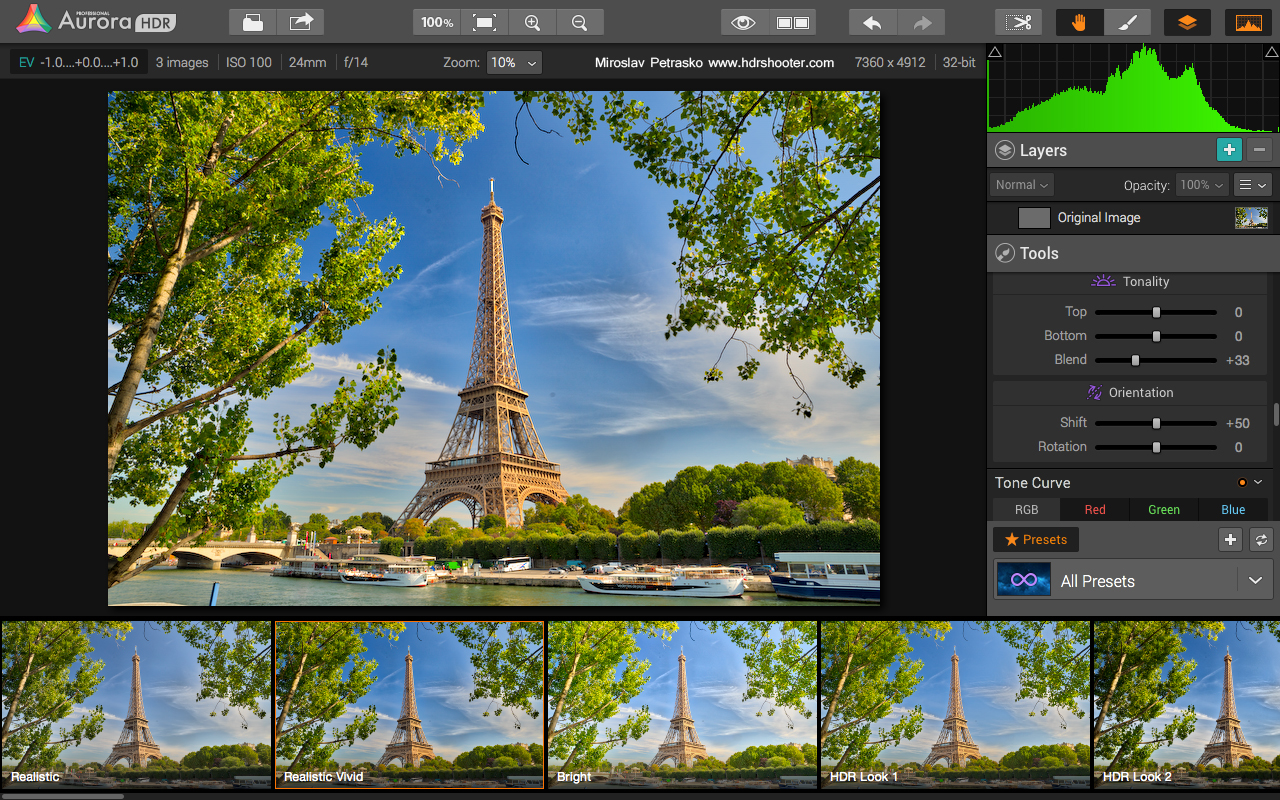Adjust the Bottom tonality slider

(1156, 336)
